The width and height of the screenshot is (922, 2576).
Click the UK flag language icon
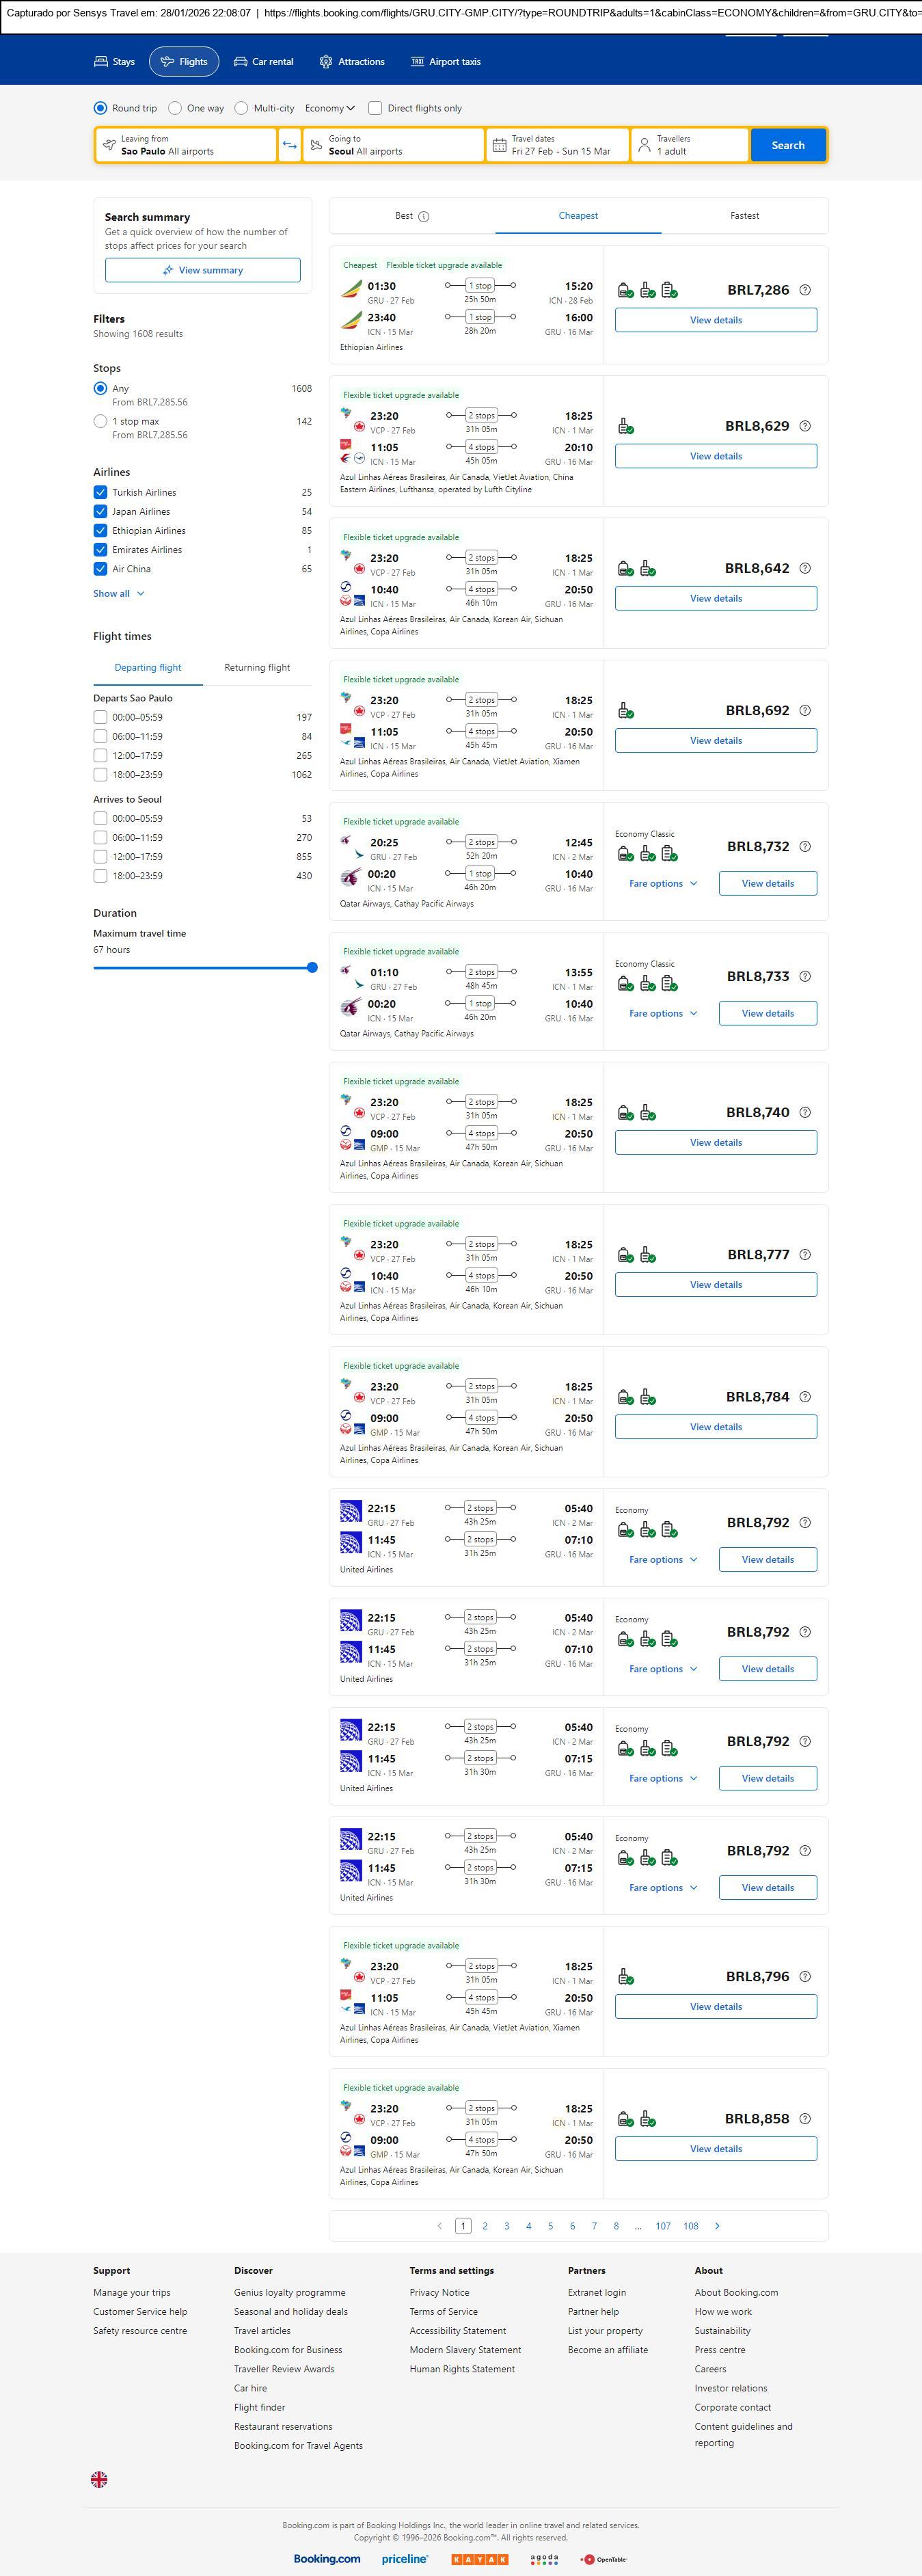(x=99, y=2479)
